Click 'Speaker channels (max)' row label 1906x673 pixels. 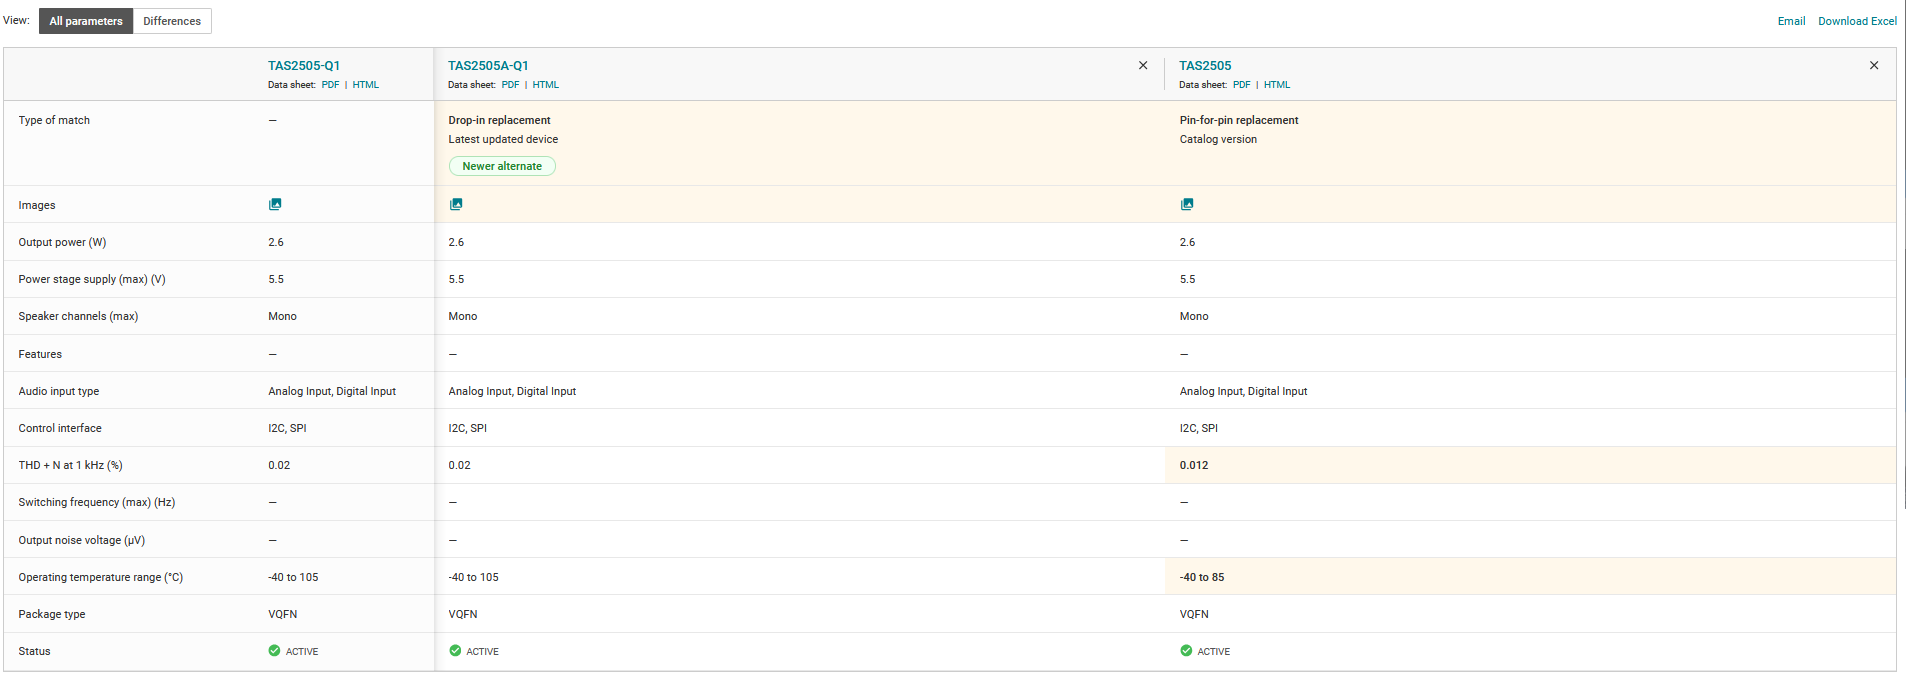[78, 316]
